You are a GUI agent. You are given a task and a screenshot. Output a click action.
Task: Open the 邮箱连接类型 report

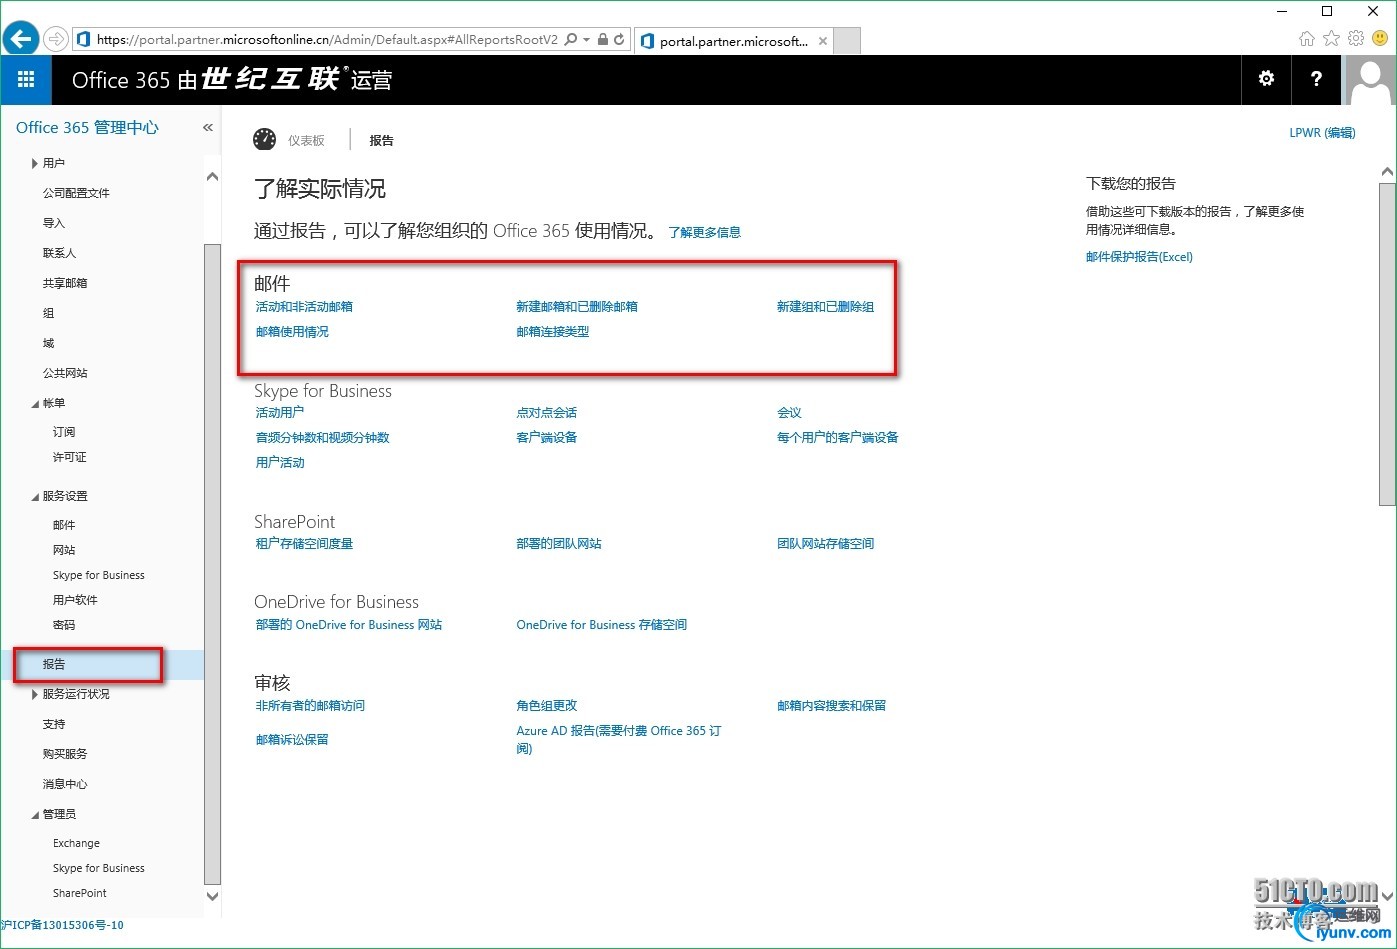pos(553,332)
